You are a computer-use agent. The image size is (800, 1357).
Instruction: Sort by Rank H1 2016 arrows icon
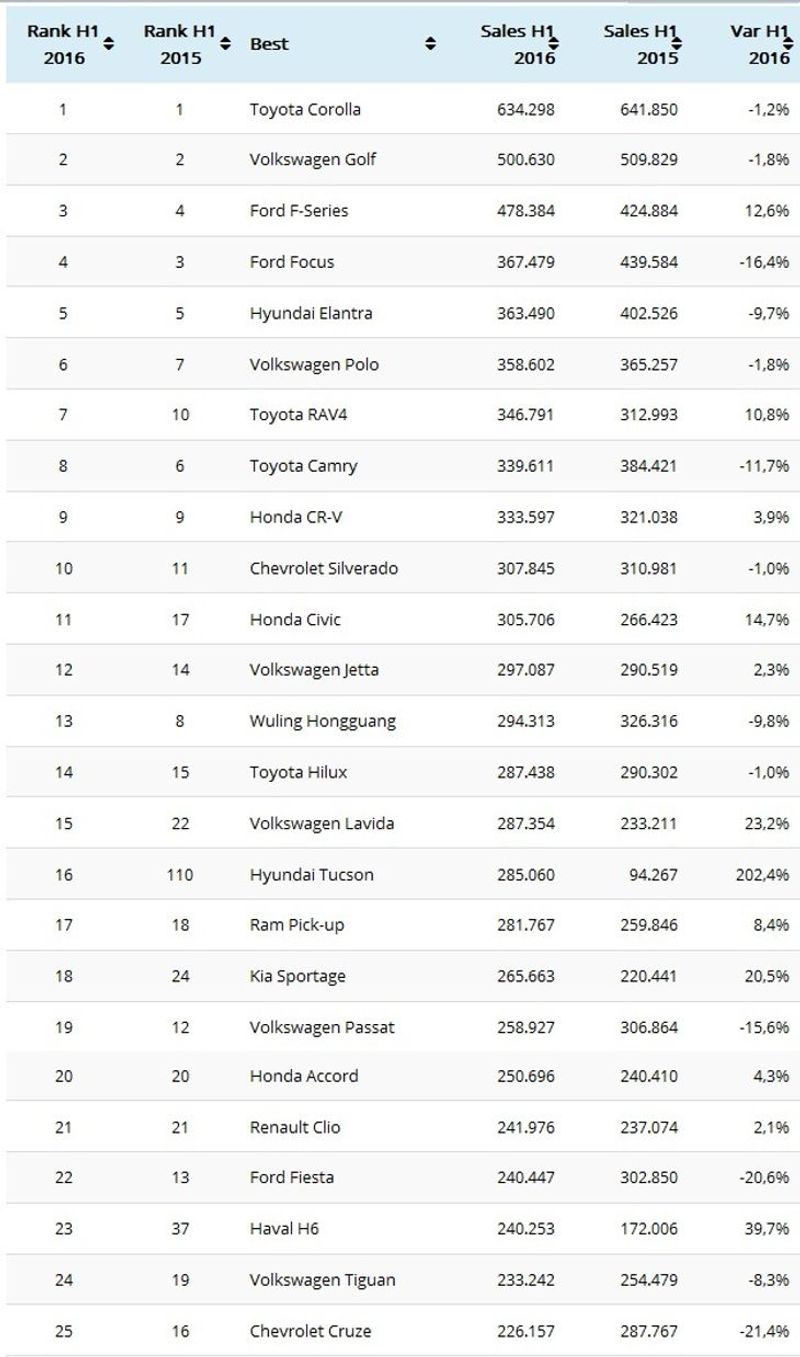coord(109,44)
